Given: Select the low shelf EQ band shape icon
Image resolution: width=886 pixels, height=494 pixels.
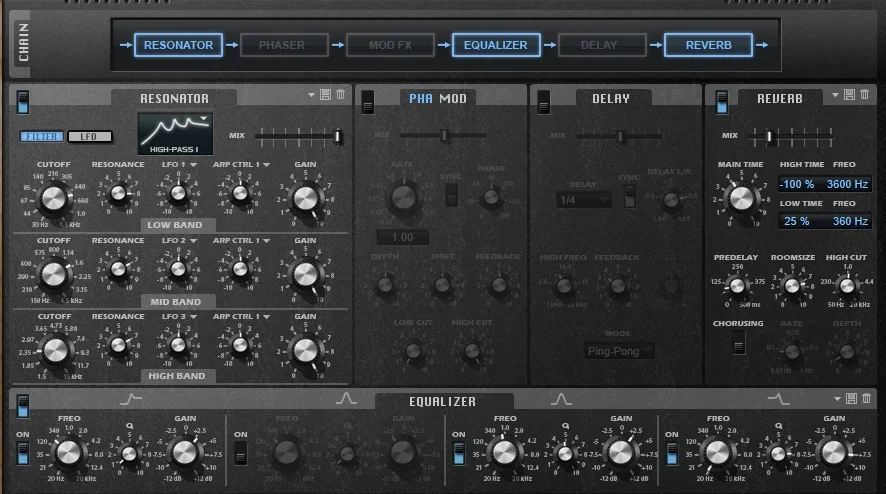Looking at the screenshot, I should (x=131, y=399).
